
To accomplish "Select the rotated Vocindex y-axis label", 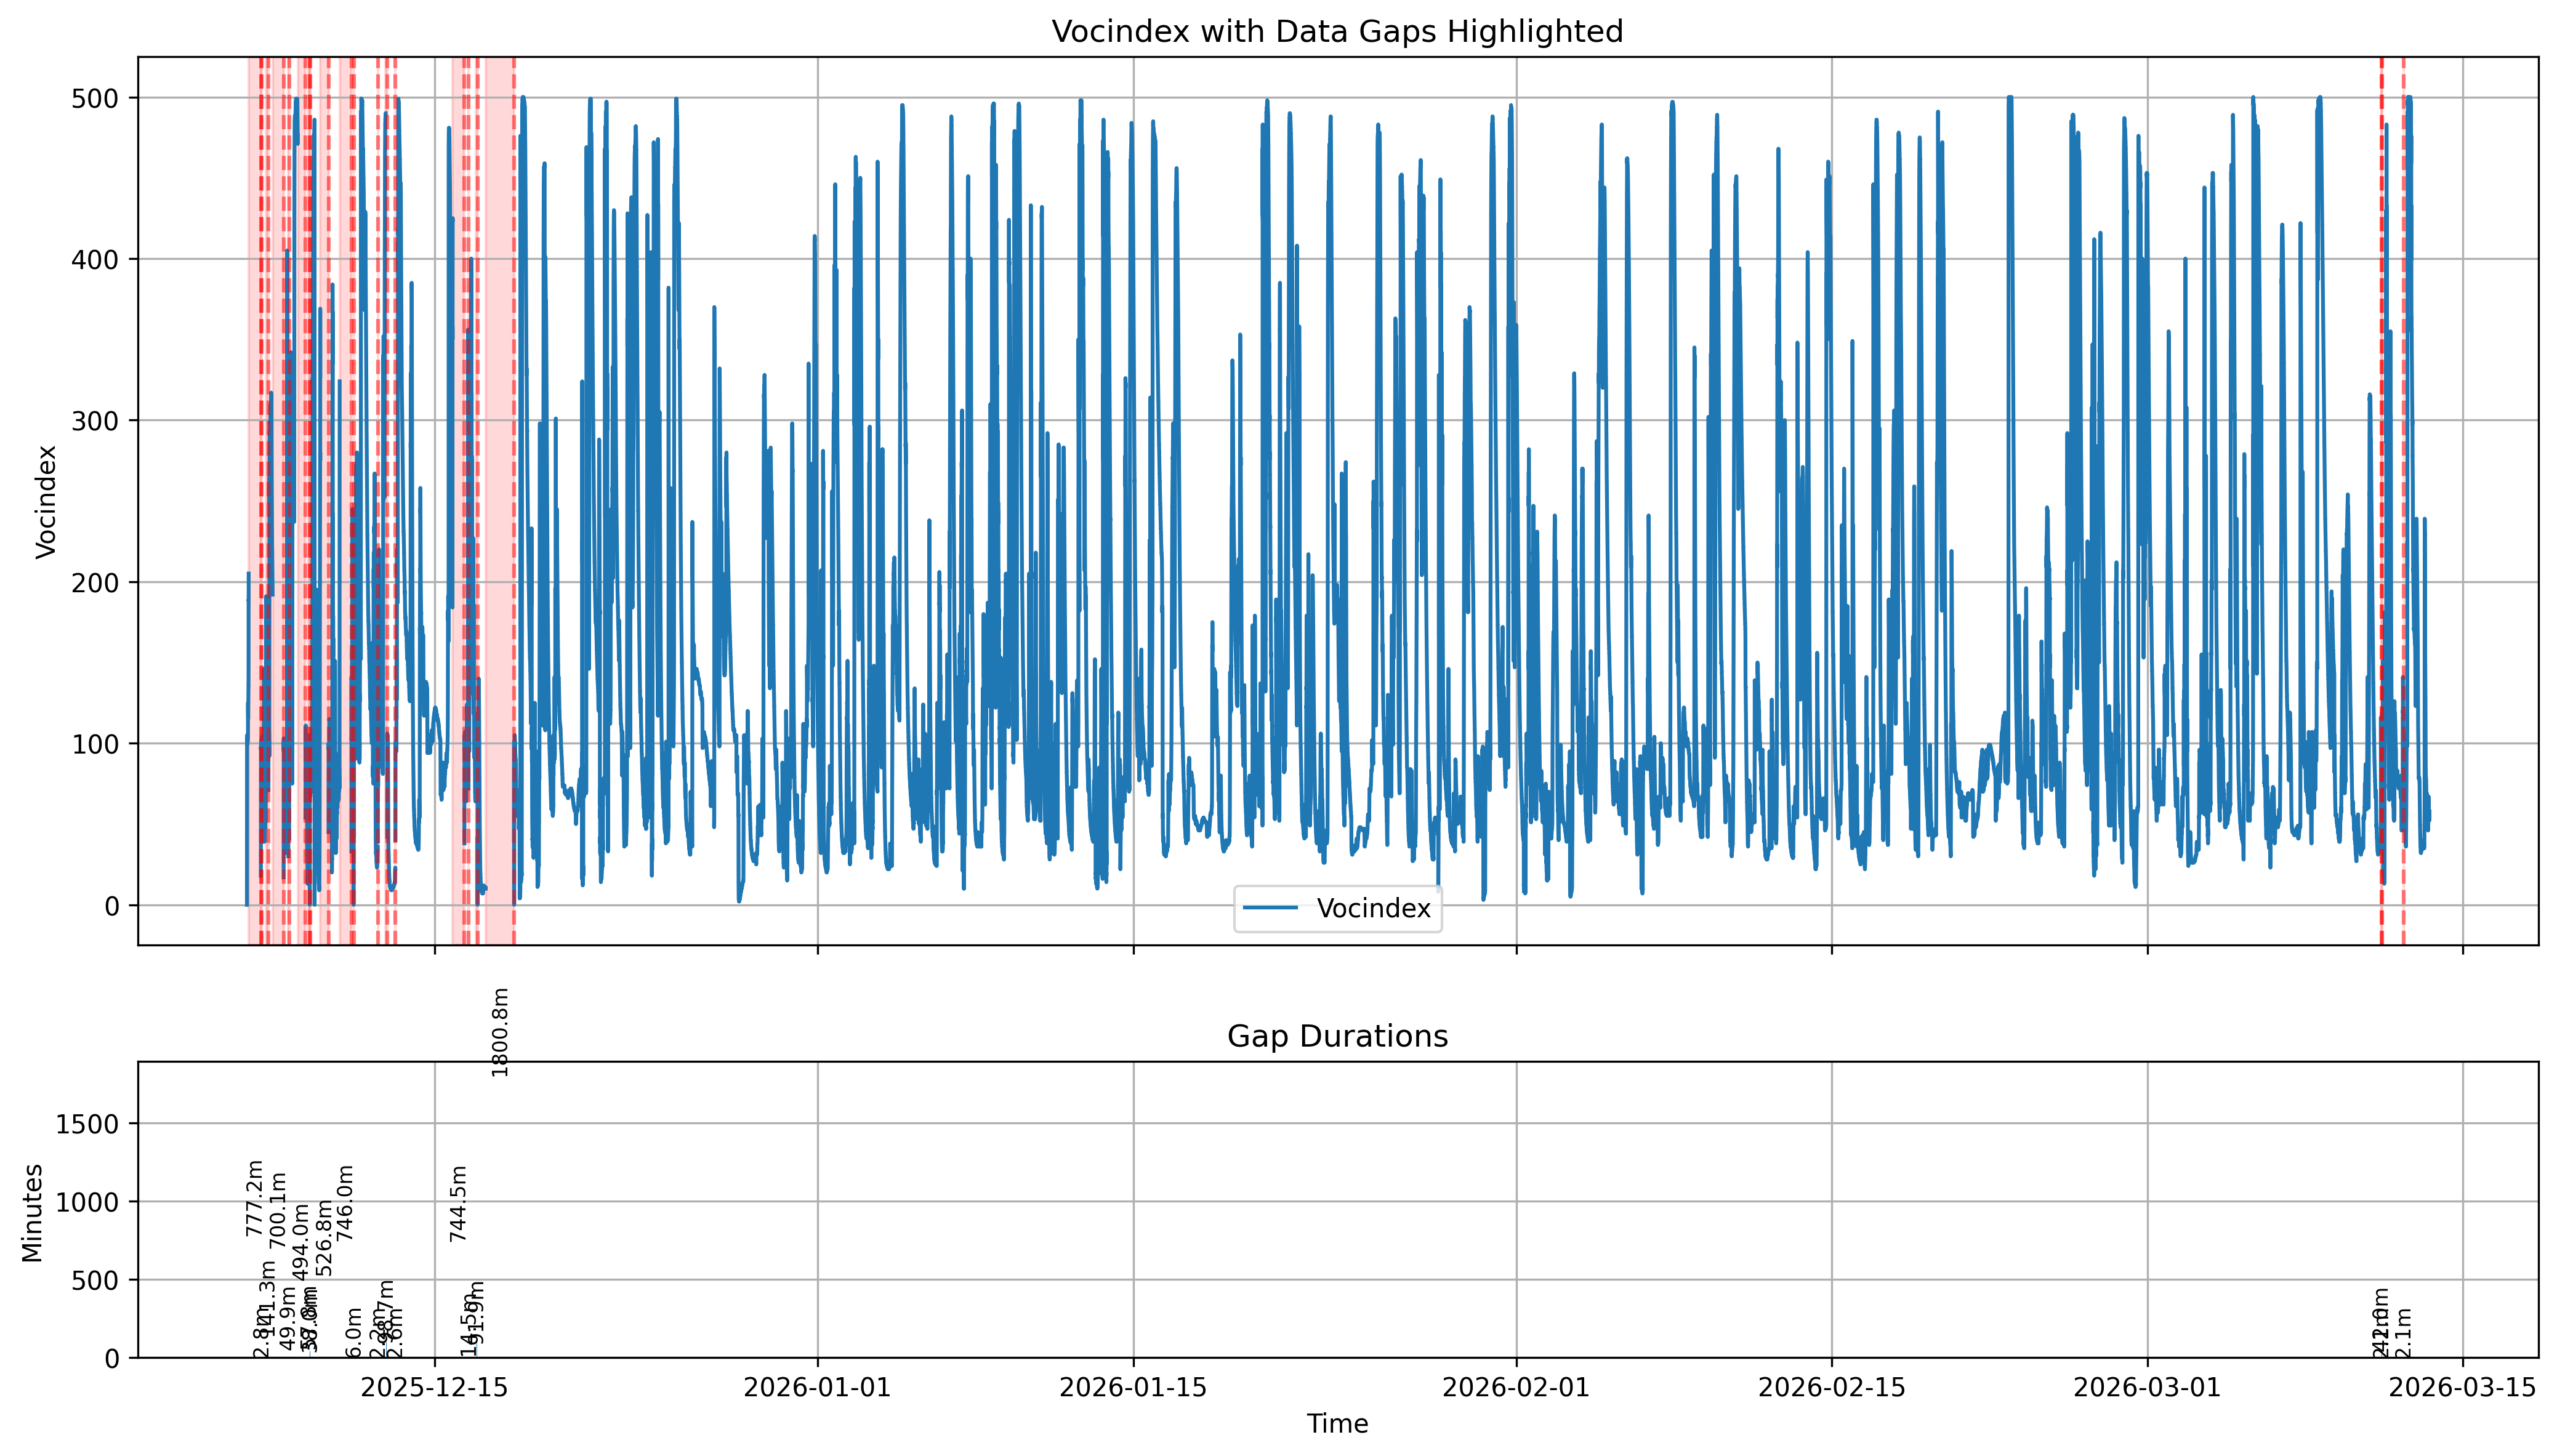I will 46,501.
